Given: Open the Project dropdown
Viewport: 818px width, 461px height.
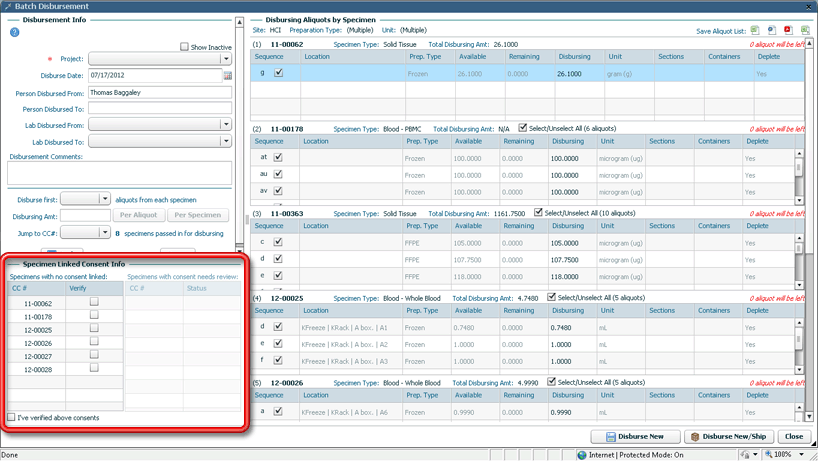Looking at the screenshot, I should tap(226, 58).
